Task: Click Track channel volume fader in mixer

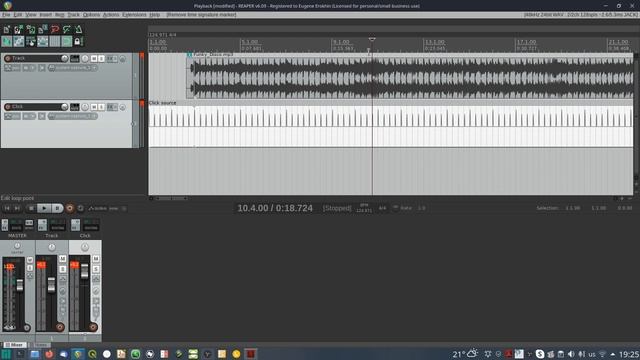Action: pyautogui.click(x=51, y=285)
